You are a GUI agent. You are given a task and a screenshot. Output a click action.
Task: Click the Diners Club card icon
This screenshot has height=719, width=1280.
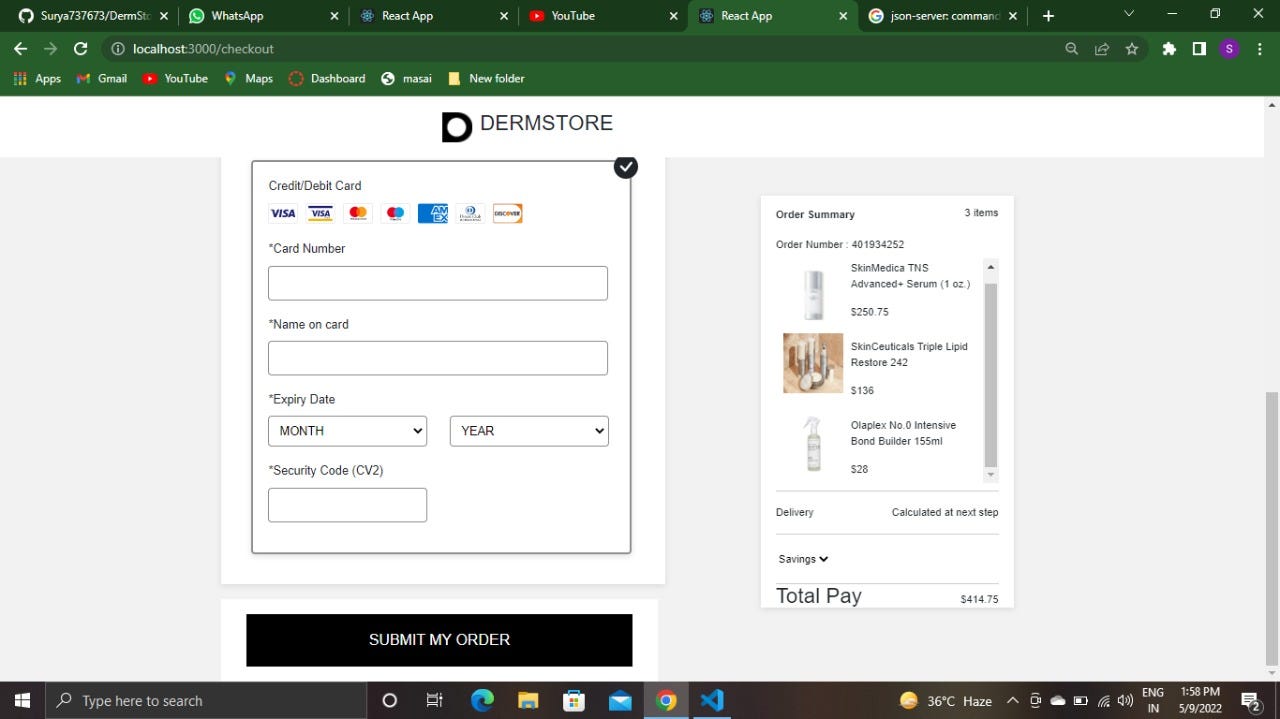(x=470, y=213)
